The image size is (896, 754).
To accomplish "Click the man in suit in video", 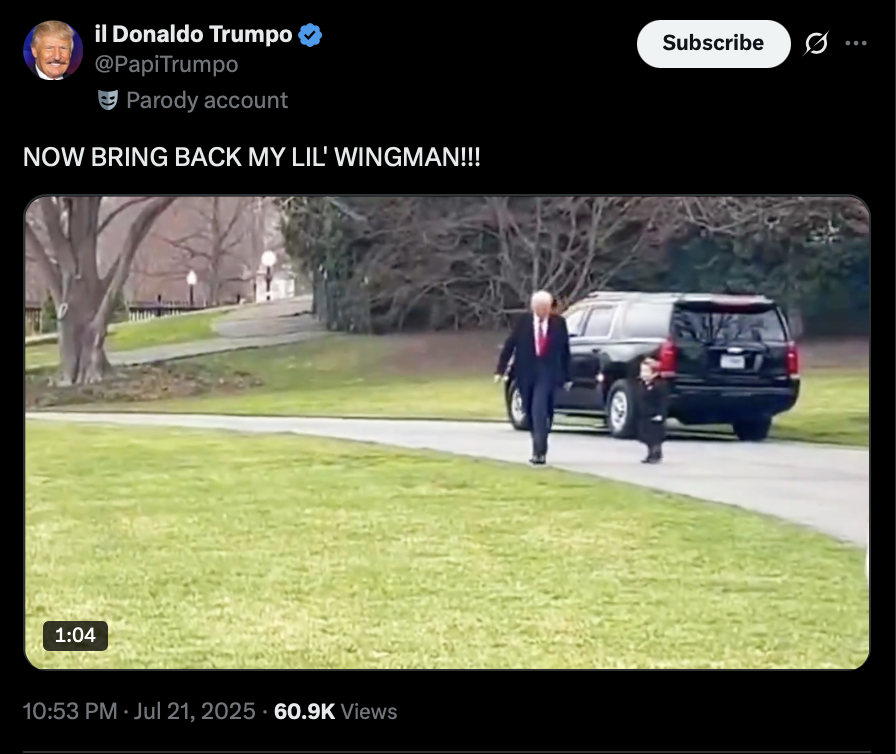I will click(x=536, y=377).
